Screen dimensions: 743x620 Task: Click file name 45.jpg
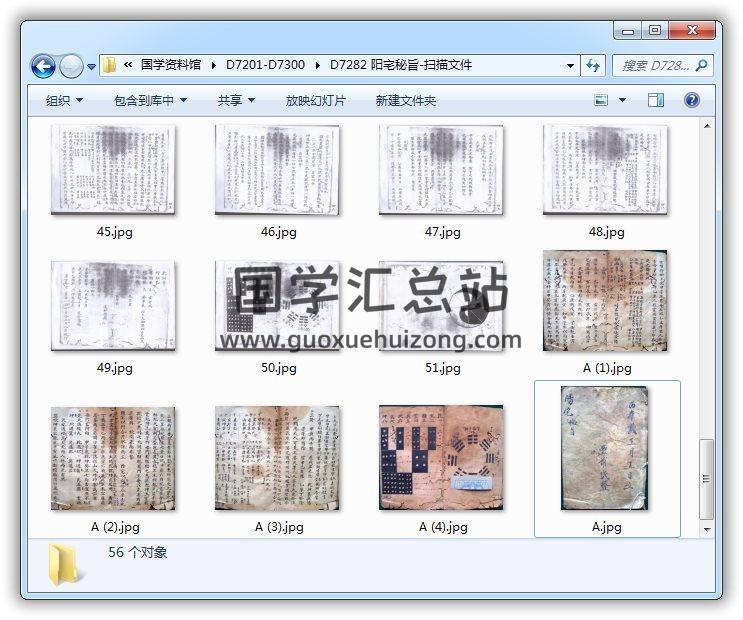pyautogui.click(x=115, y=232)
